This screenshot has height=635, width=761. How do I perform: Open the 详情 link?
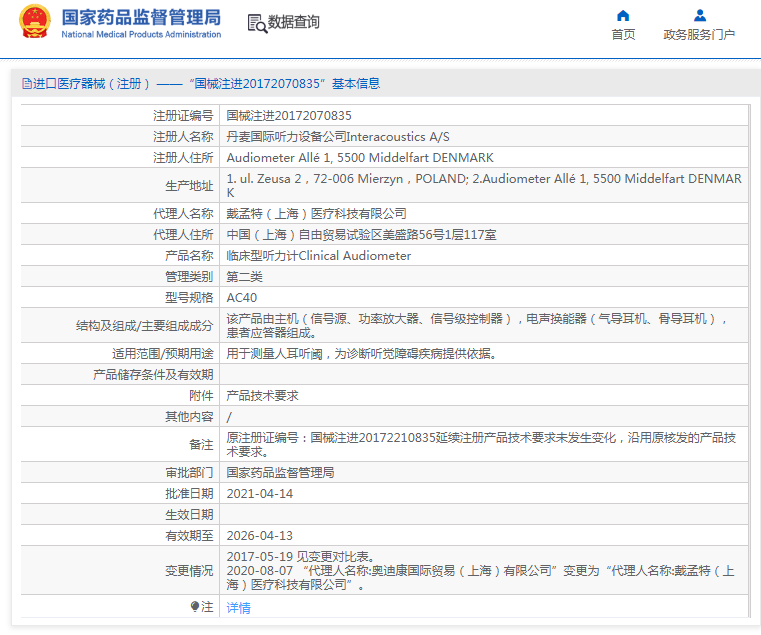(x=238, y=608)
